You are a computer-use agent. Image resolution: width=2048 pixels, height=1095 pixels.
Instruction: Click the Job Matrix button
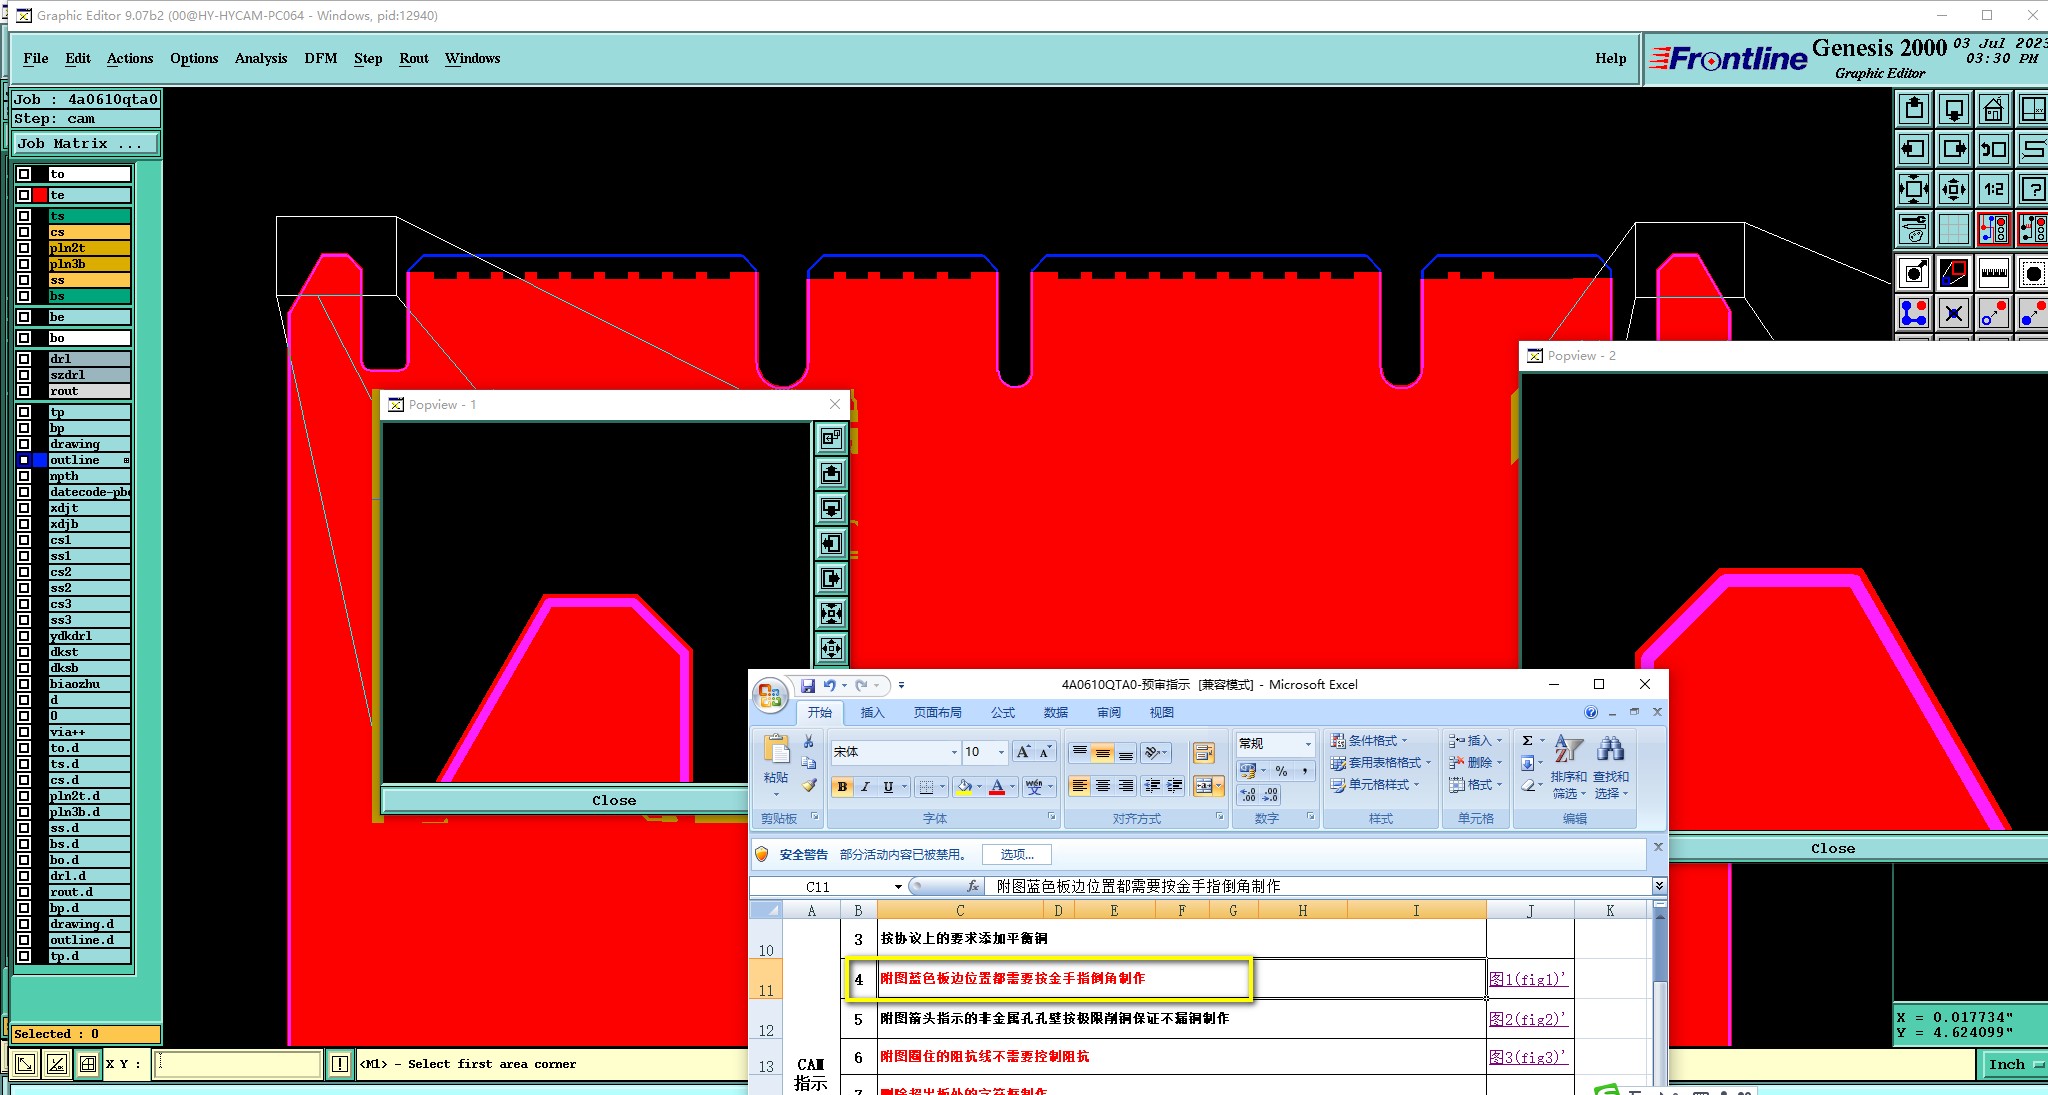[x=85, y=144]
